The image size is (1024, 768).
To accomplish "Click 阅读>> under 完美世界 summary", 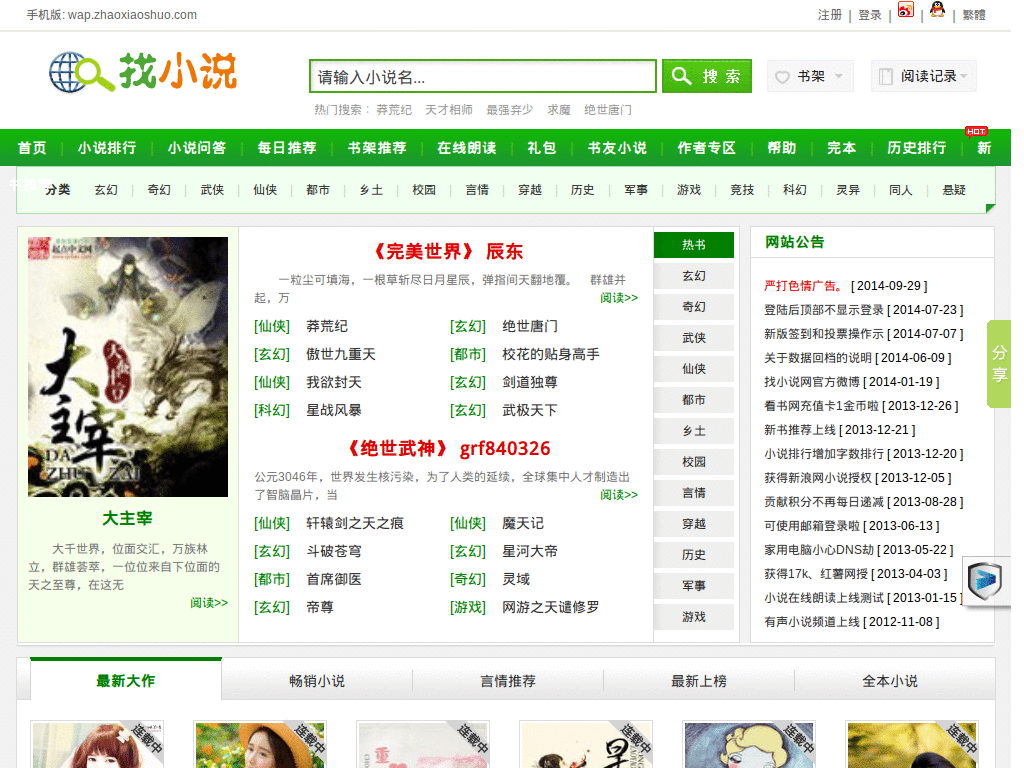I will (x=619, y=298).
